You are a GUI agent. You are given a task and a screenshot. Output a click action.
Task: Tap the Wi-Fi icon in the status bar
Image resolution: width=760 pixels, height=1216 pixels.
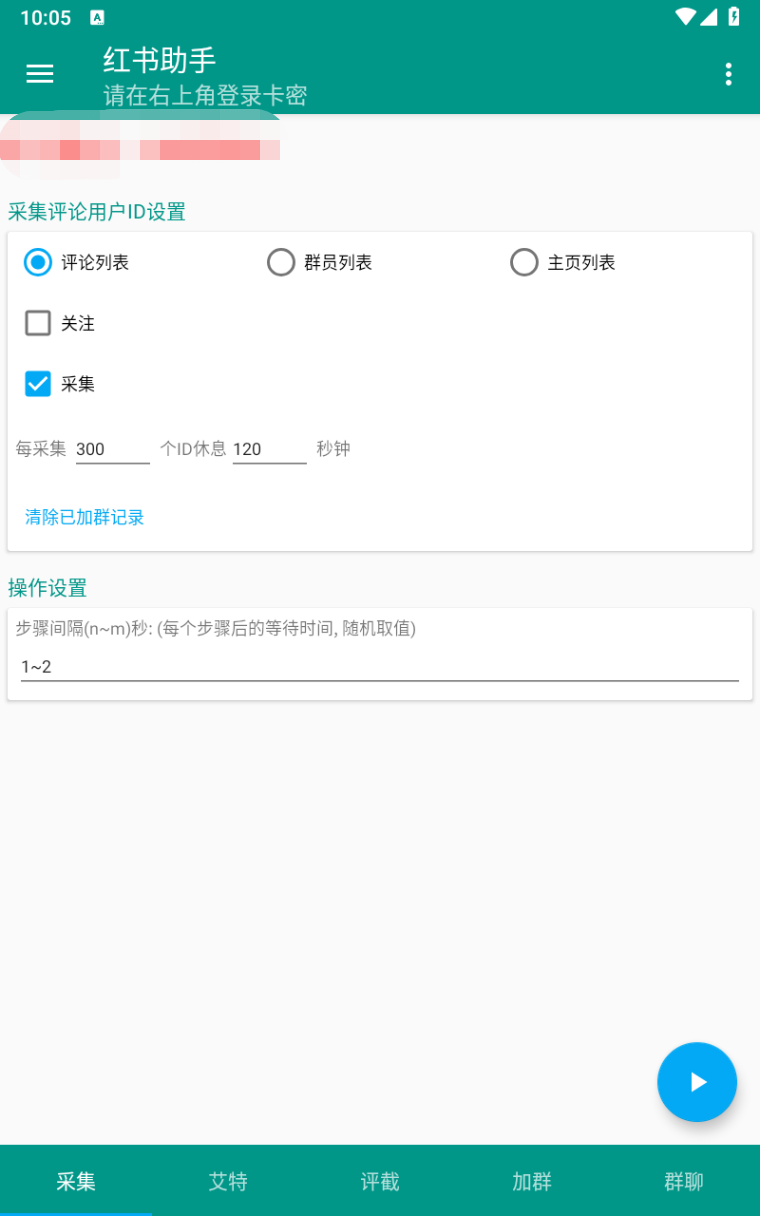pyautogui.click(x=684, y=16)
